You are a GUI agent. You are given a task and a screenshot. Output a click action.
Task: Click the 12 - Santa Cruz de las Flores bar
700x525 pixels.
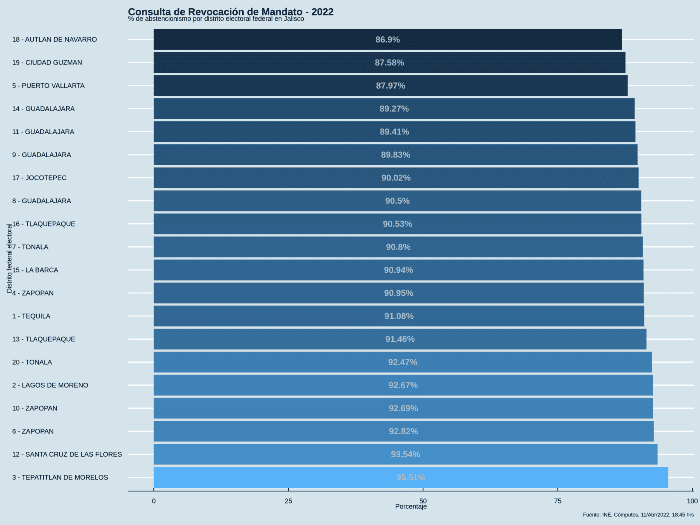point(405,454)
